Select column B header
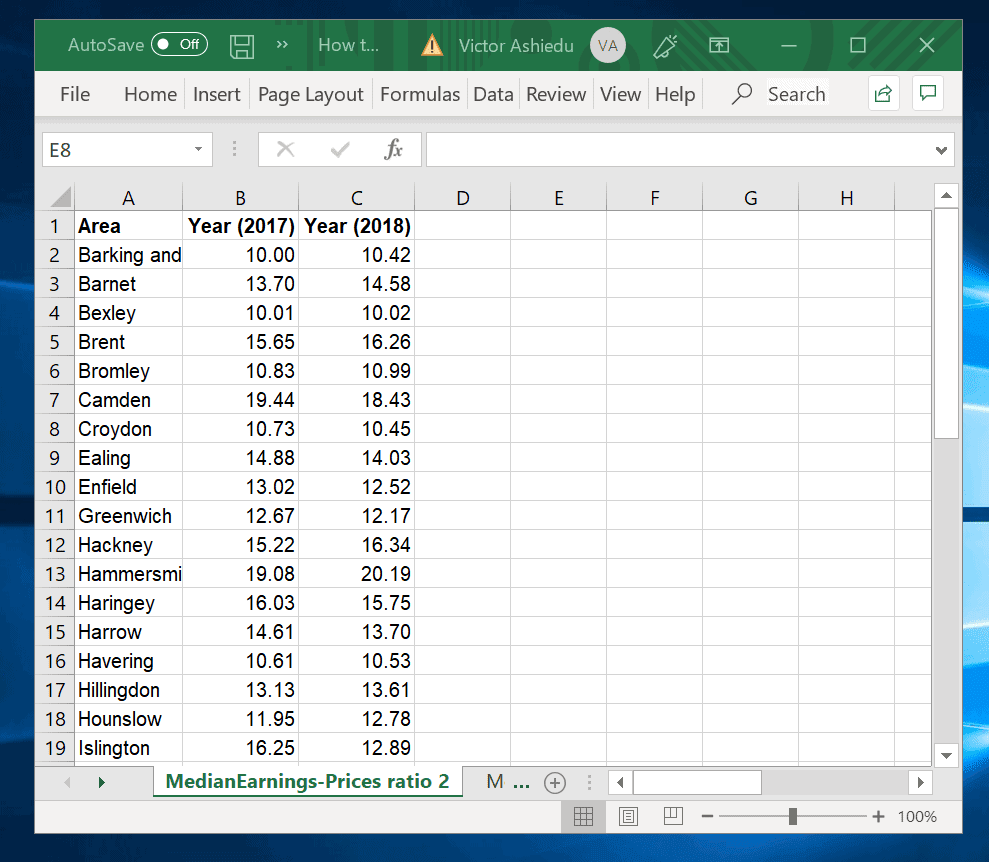 240,197
